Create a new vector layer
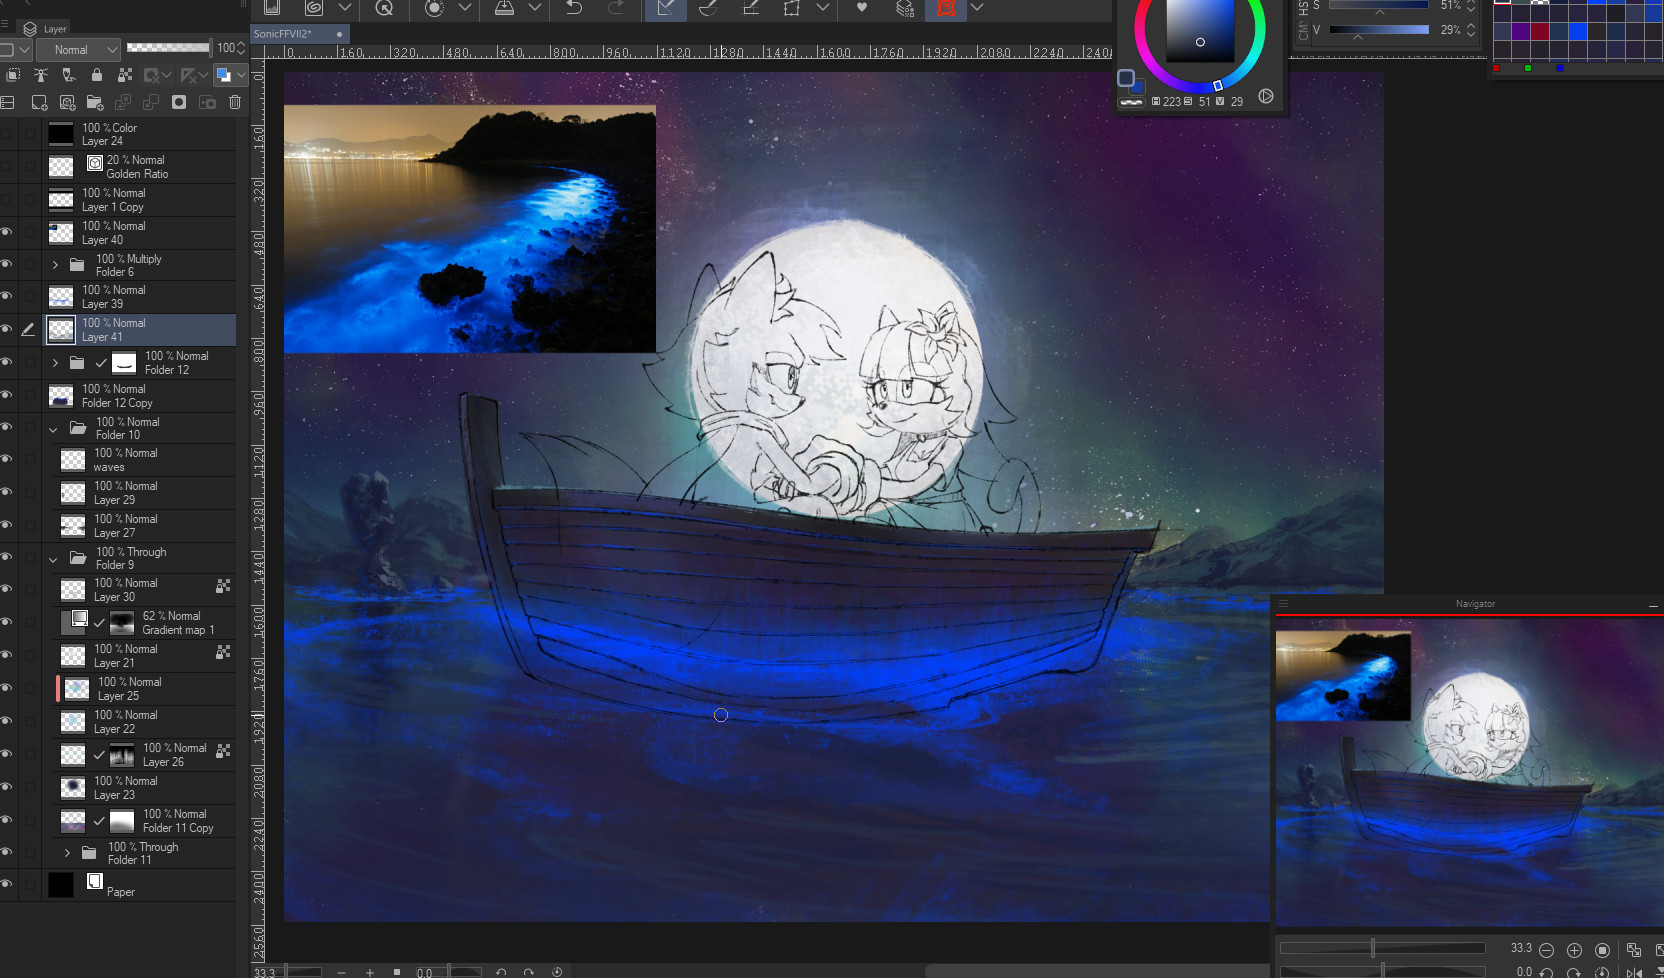Screen dimensions: 1664x978 tap(67, 102)
